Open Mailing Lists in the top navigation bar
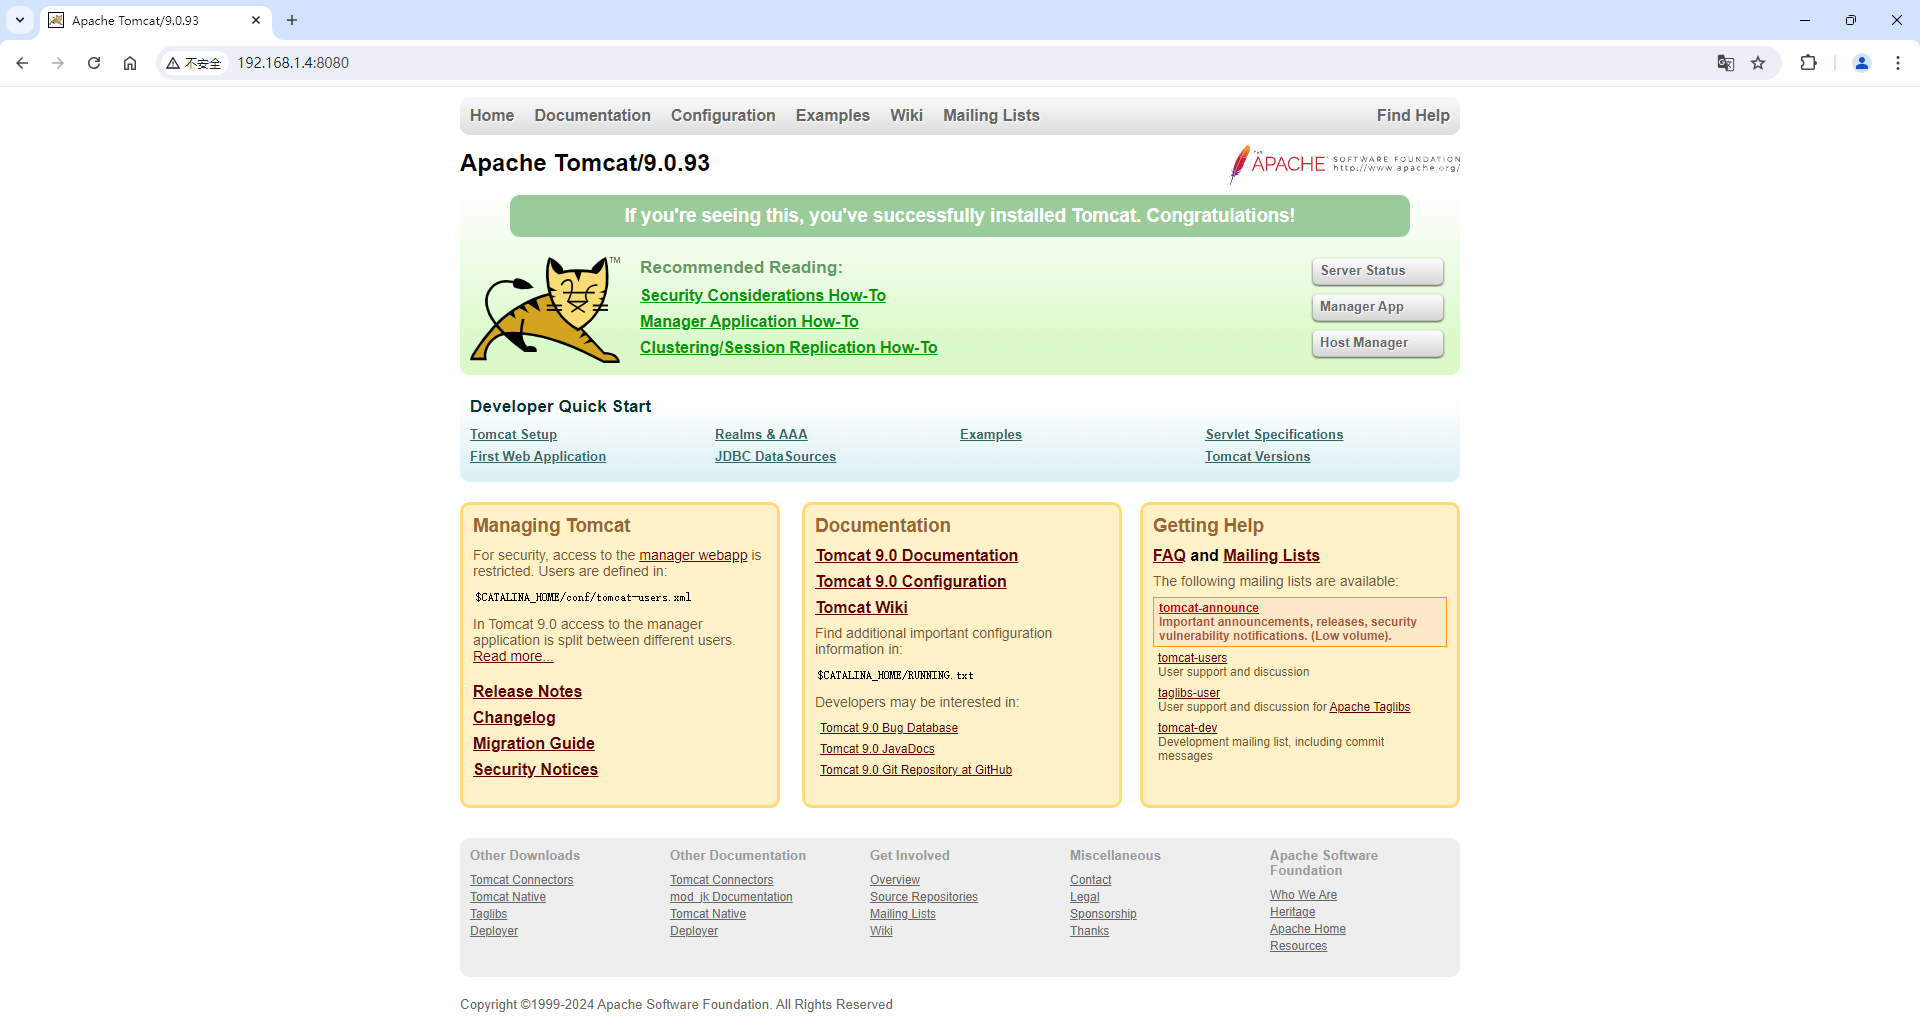 (x=991, y=116)
